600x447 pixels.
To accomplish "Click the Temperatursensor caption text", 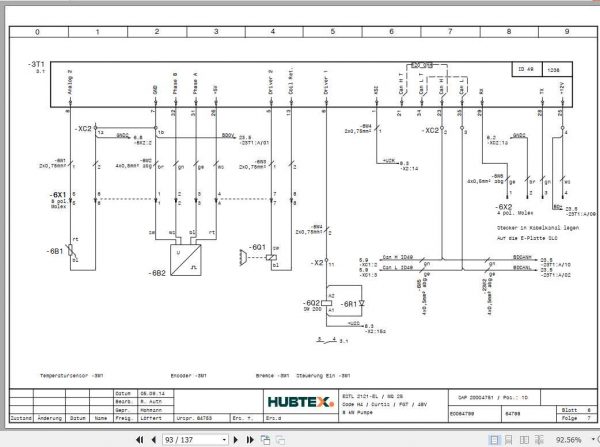I will click(72, 375).
